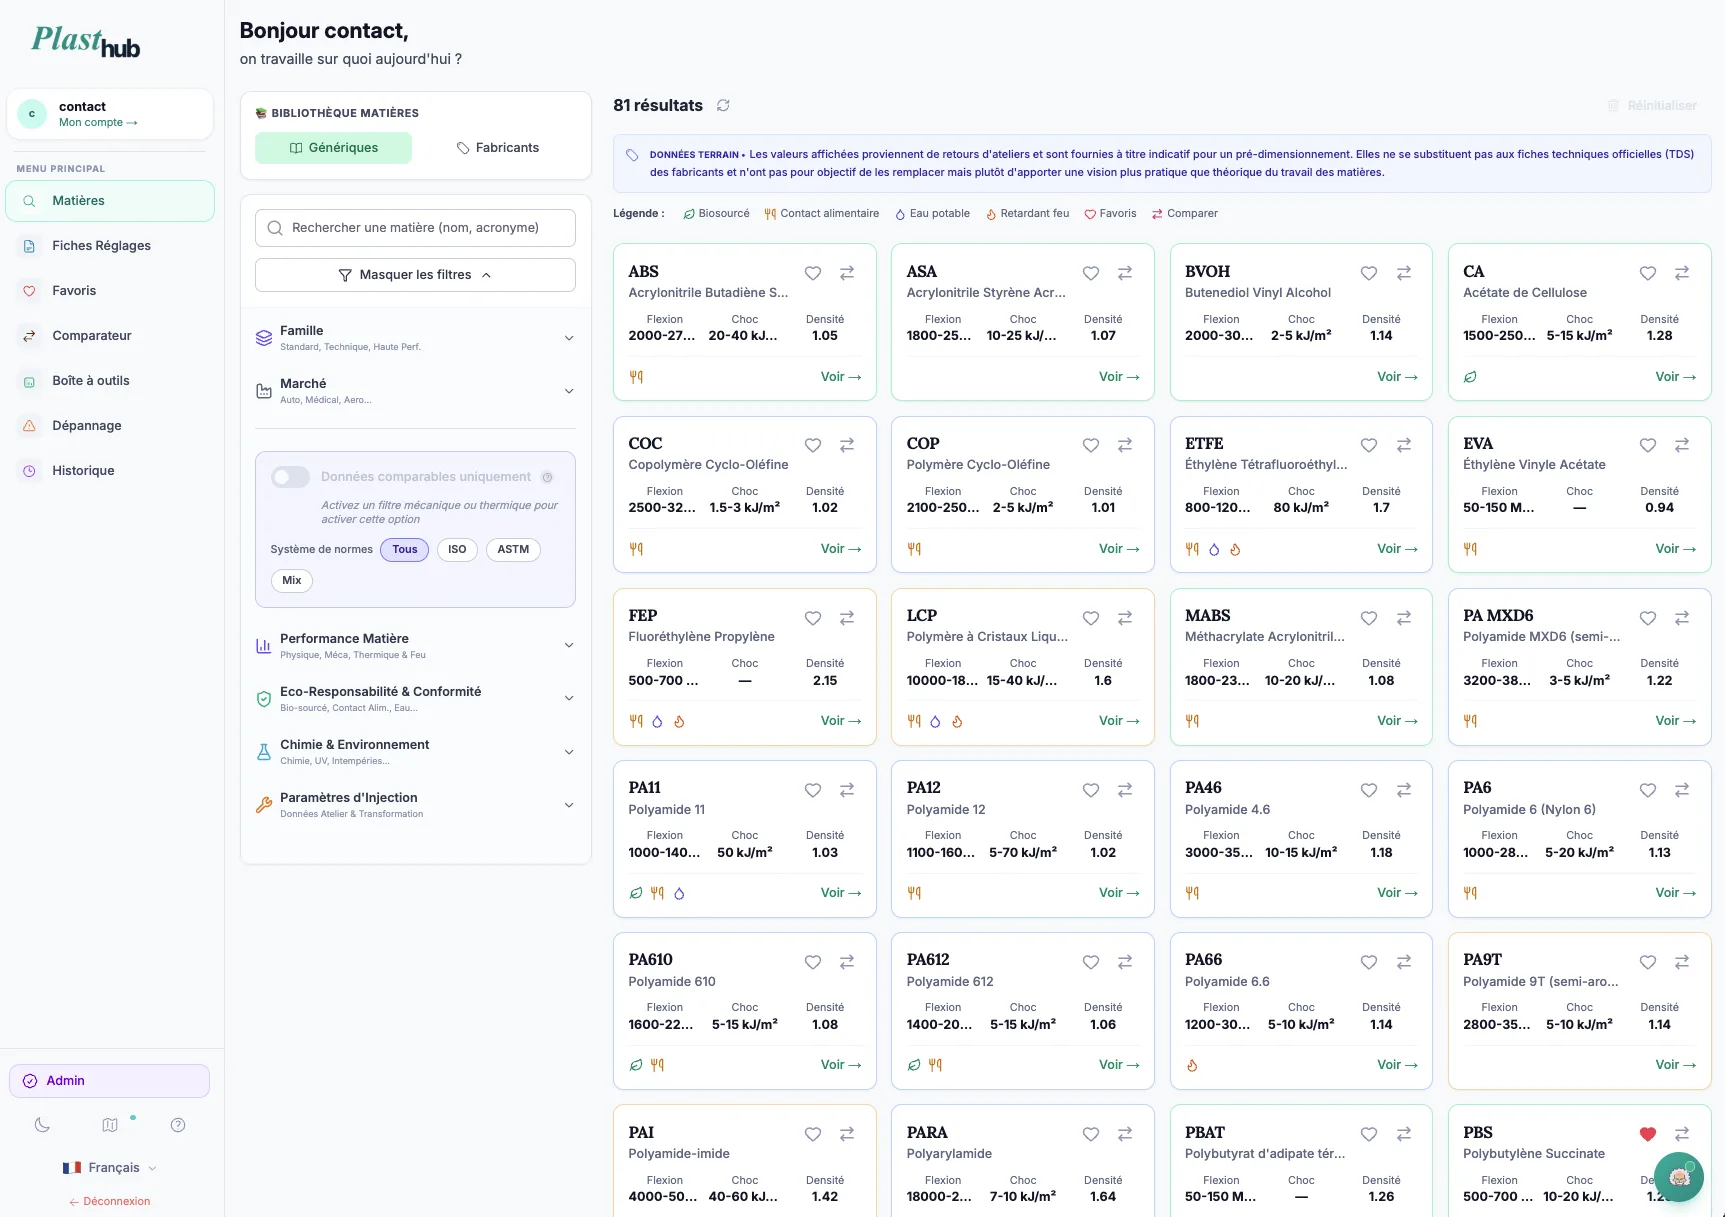Click Voir on the PA66 card

point(1396,1064)
